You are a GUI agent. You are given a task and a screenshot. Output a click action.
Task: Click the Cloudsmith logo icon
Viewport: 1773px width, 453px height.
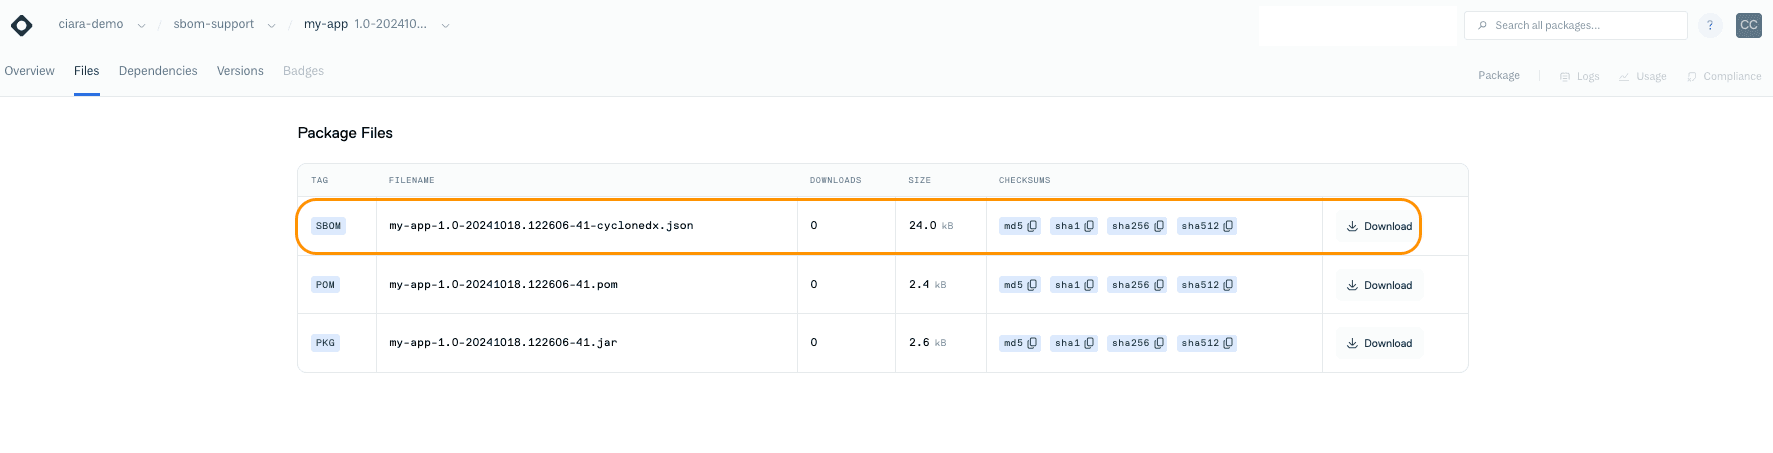pyautogui.click(x=21, y=25)
